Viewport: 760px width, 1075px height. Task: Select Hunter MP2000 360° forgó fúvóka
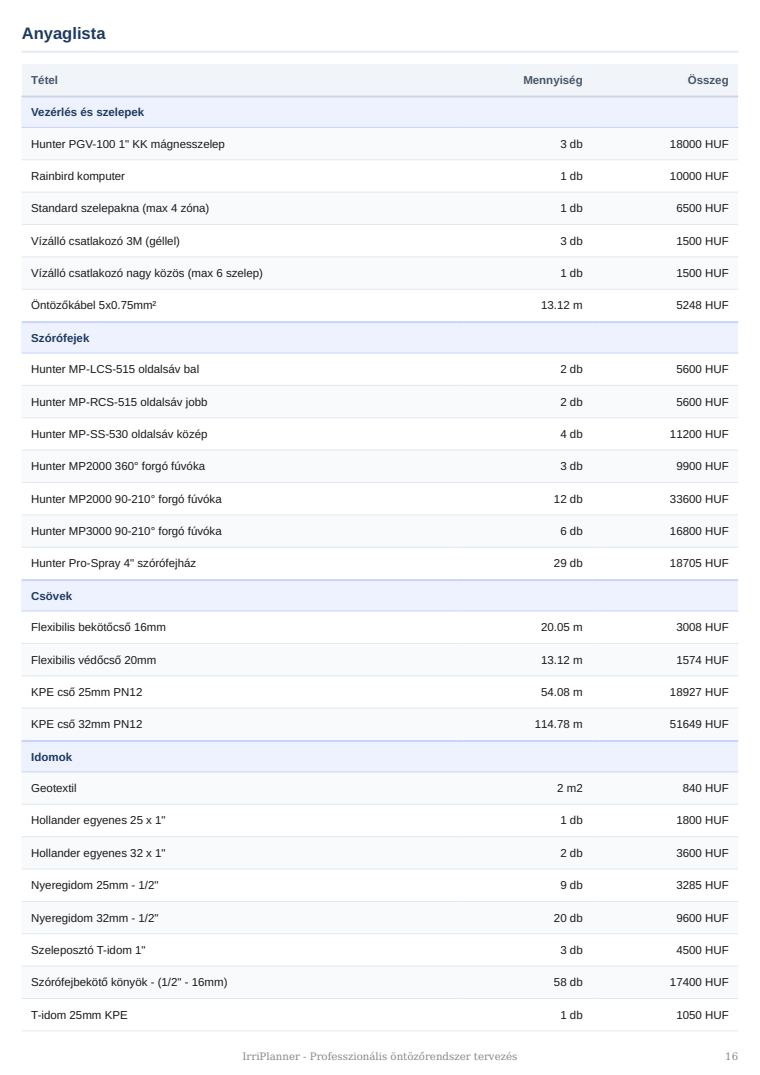(x=118, y=466)
